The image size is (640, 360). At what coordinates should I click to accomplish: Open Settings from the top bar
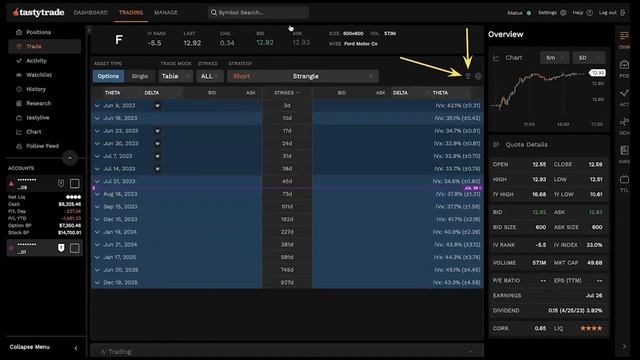(x=552, y=13)
